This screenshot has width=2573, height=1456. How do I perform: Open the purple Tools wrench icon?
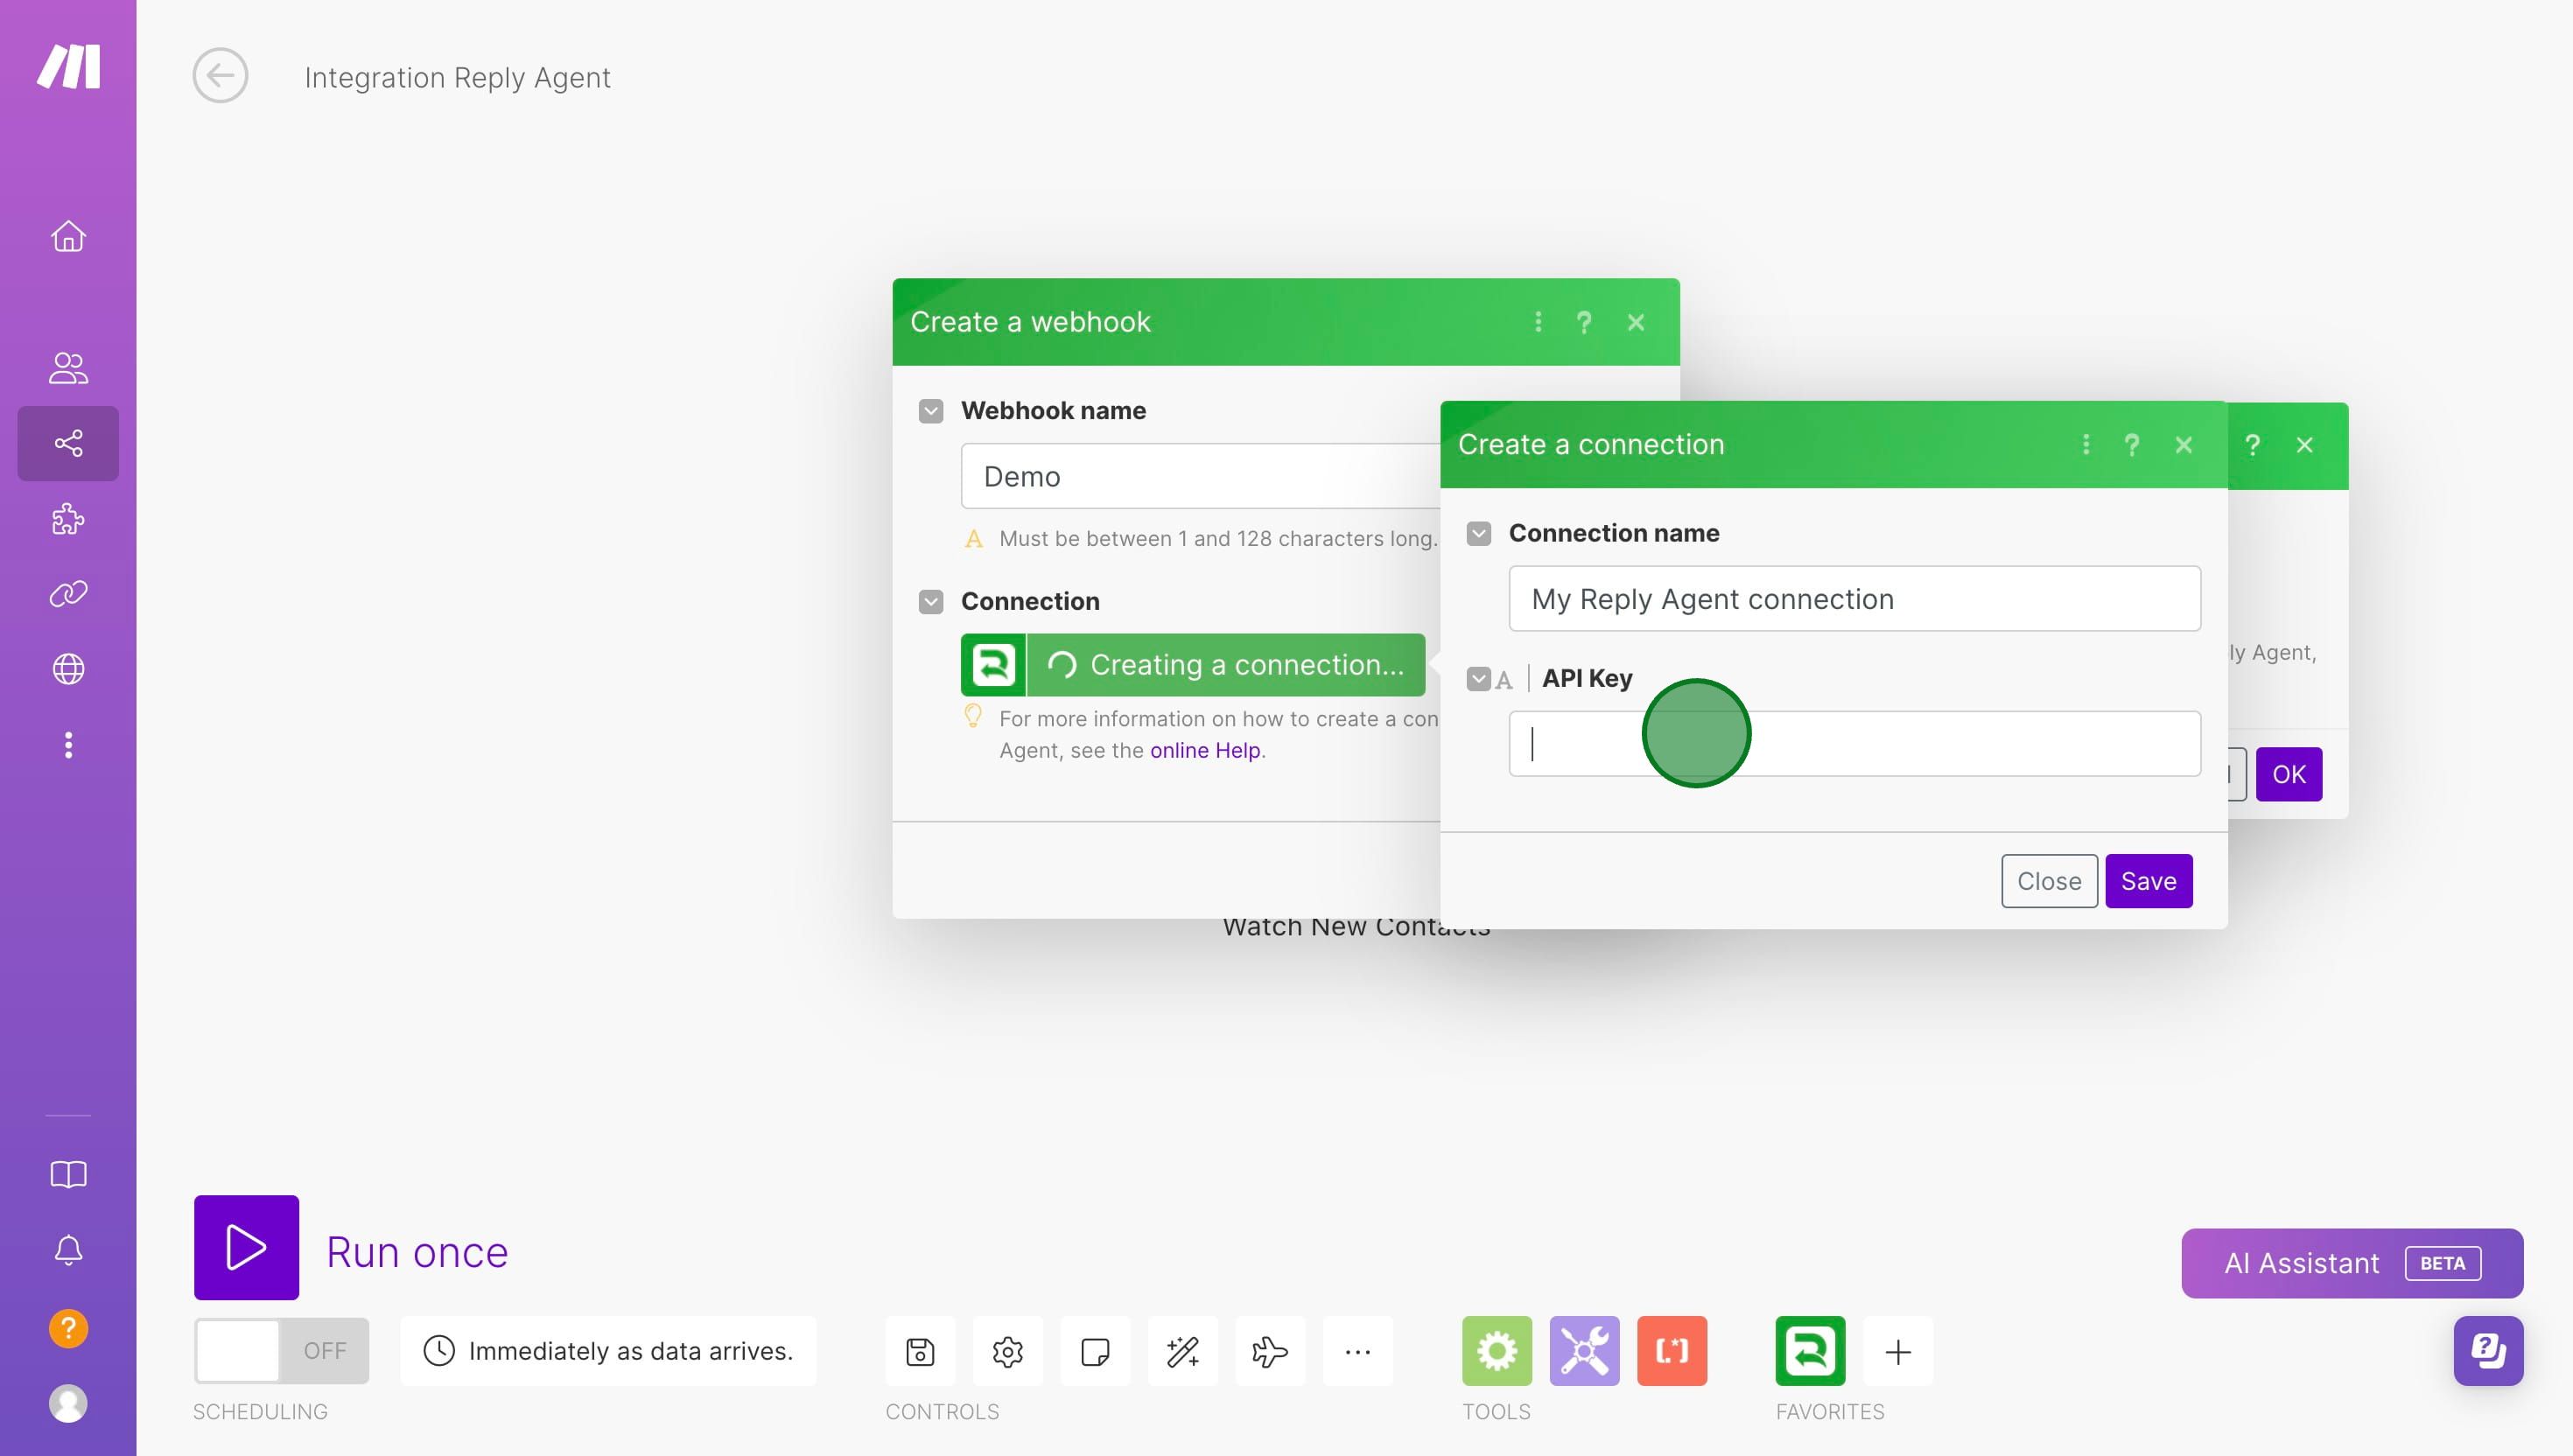1584,1351
